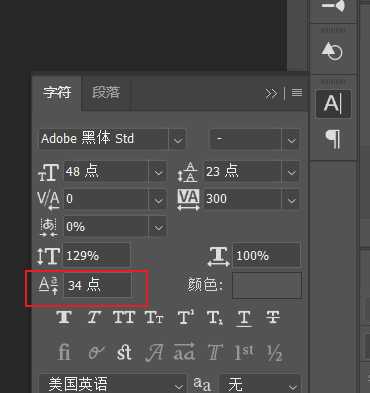Click the horizontal scale icon
This screenshot has height=393, width=370.
coord(219,257)
